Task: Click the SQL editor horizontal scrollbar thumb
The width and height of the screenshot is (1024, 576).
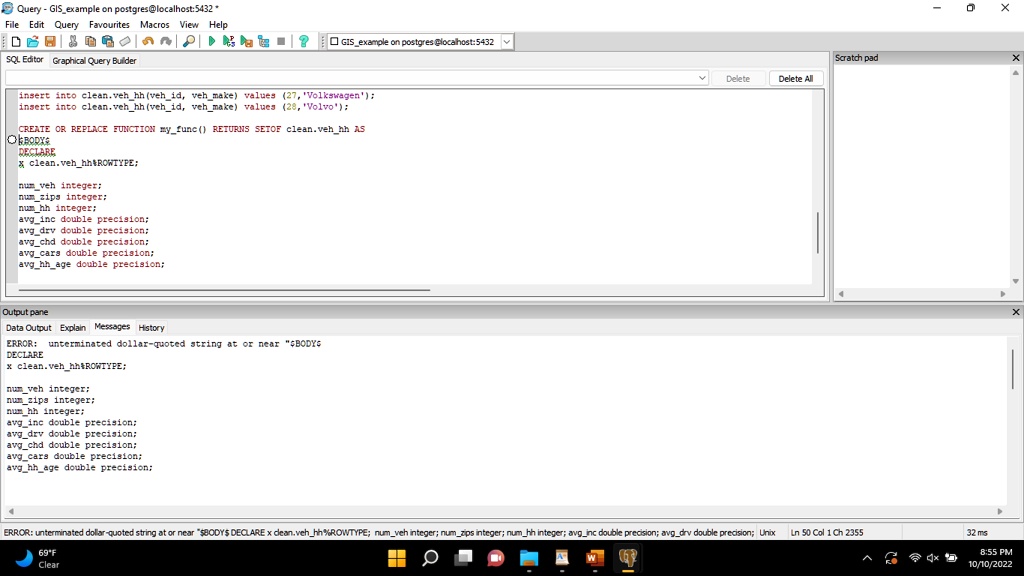Action: tap(224, 289)
